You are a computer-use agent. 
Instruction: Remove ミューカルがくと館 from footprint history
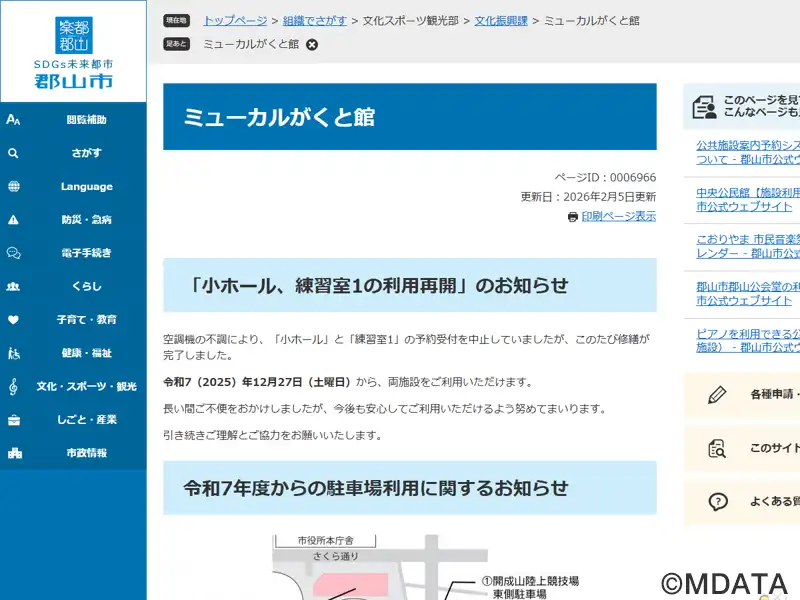point(312,45)
